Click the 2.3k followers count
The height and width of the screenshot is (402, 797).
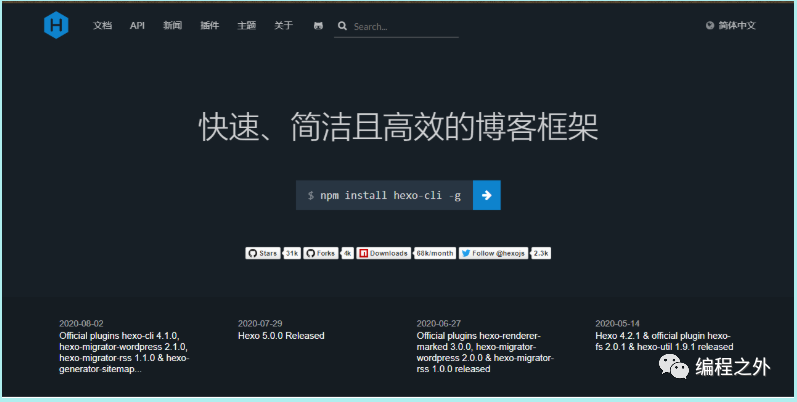click(x=541, y=253)
